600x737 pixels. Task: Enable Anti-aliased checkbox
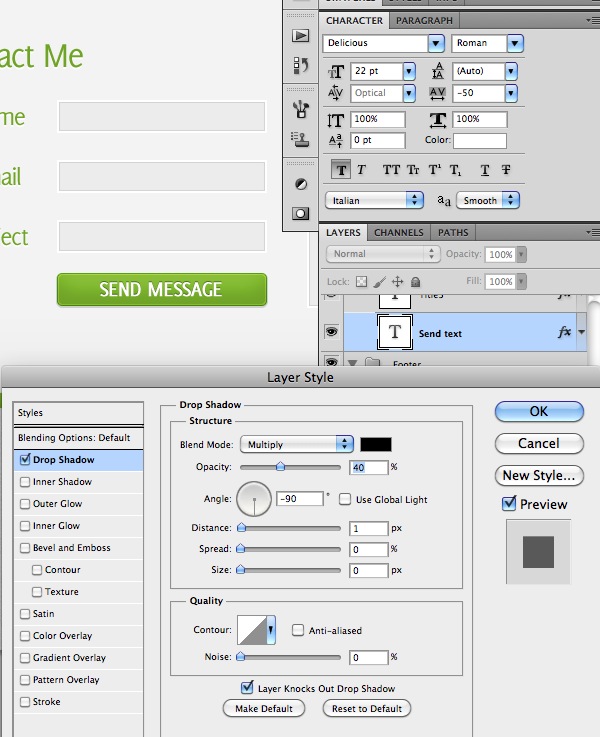(298, 630)
